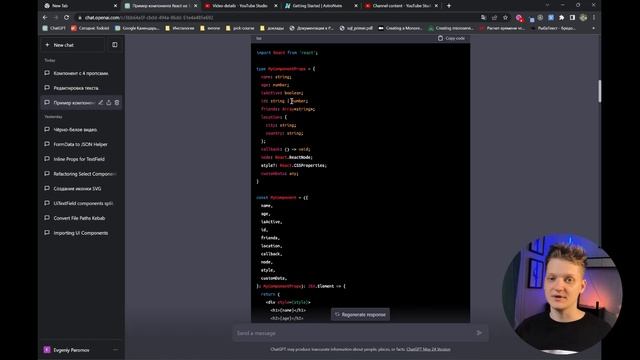The height and width of the screenshot is (360, 640).
Task: Open the Evgeniy Paromov account menu
Action: pos(81,350)
